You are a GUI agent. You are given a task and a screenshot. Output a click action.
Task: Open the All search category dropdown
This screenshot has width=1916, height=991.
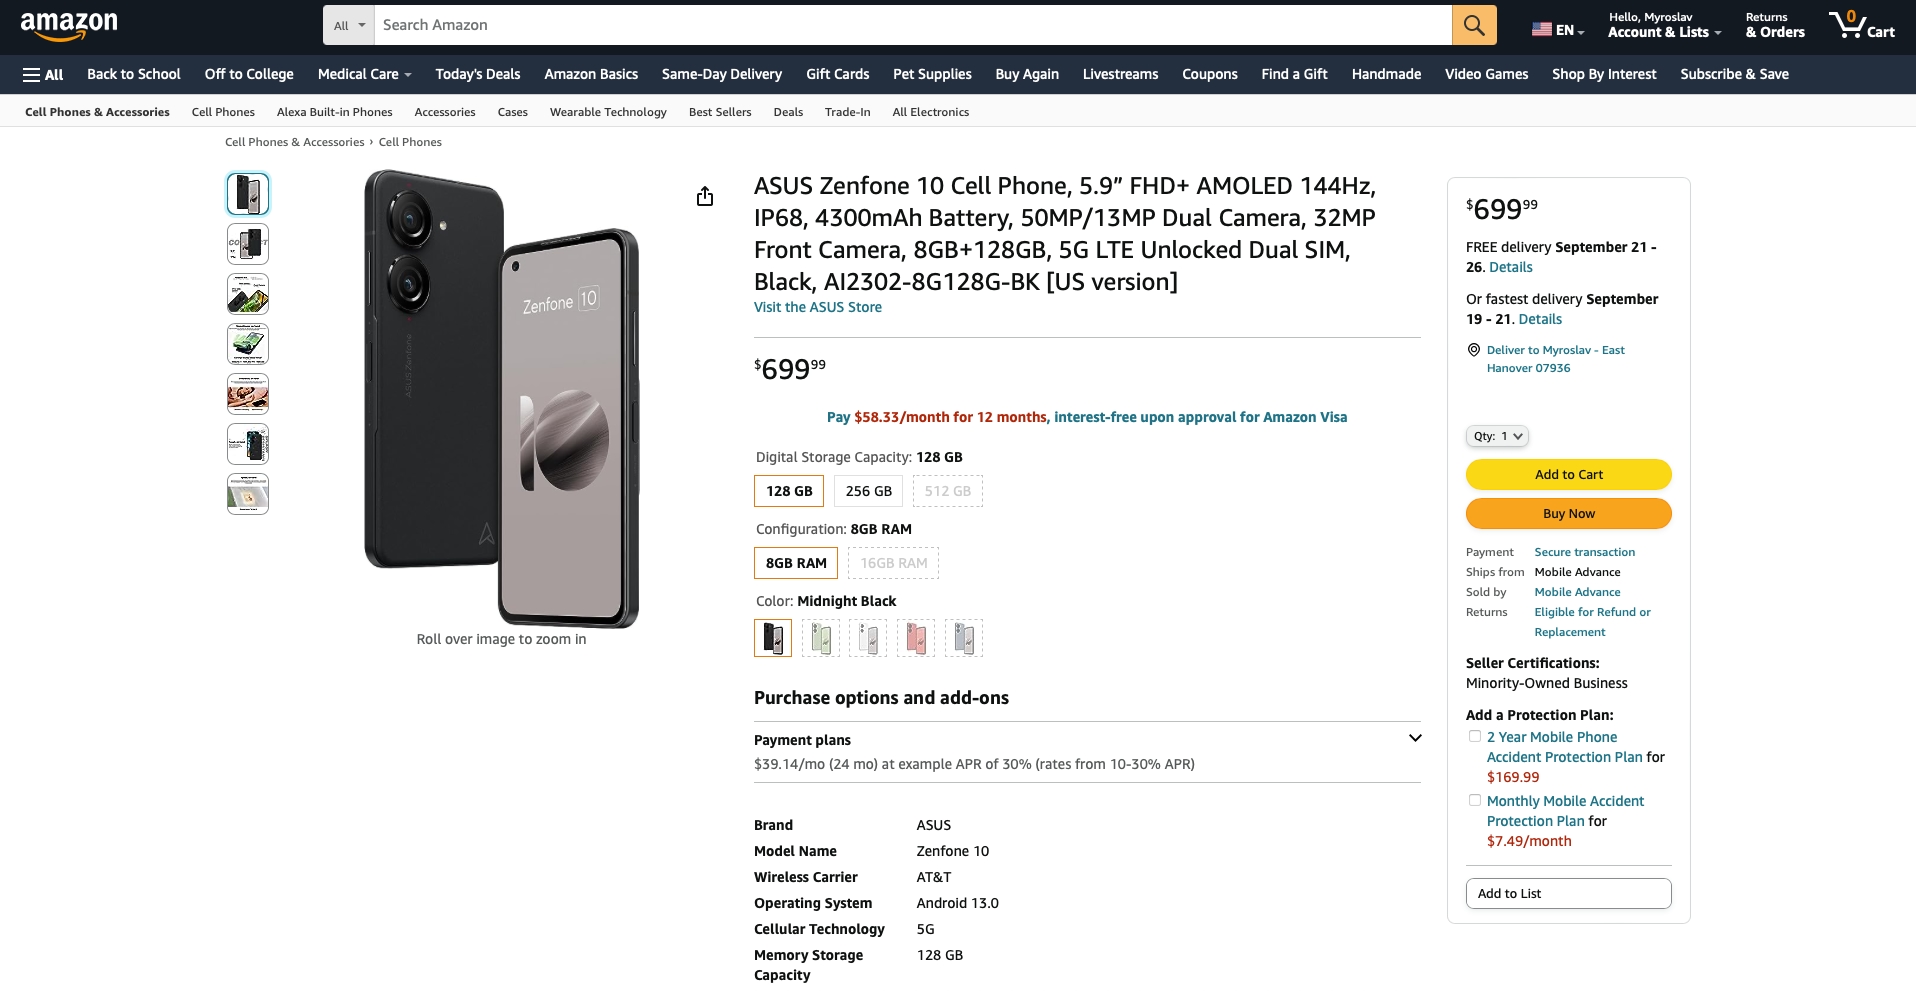coord(349,25)
